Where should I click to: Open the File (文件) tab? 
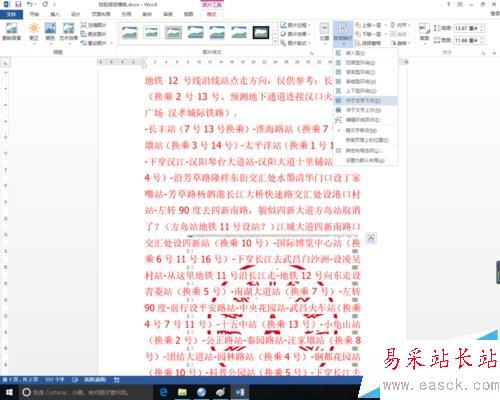coord(11,14)
